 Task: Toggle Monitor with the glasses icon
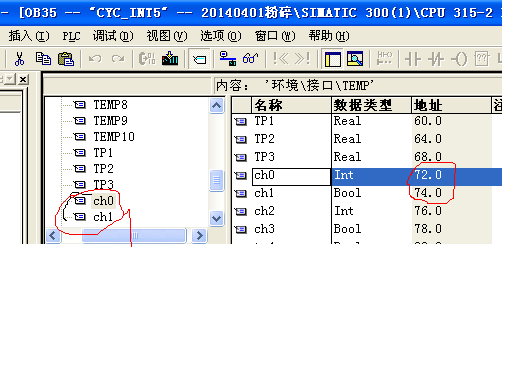251,59
